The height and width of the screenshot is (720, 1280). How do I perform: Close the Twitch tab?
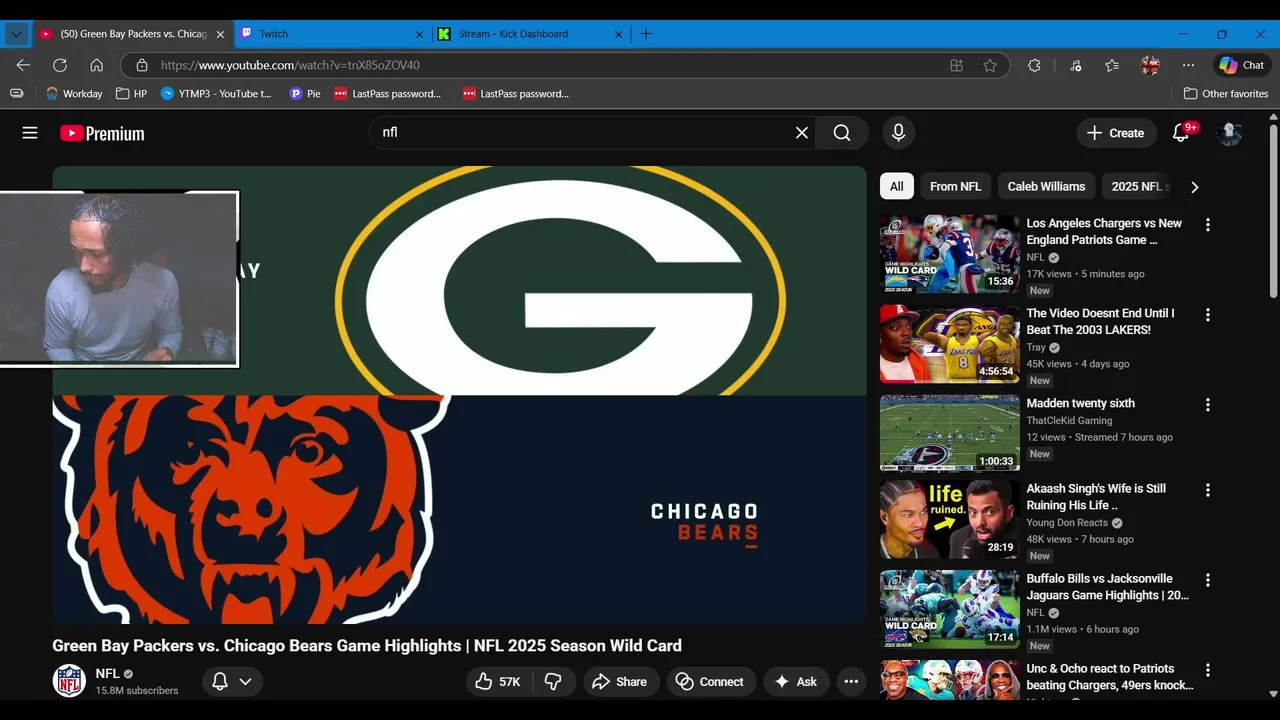420,34
